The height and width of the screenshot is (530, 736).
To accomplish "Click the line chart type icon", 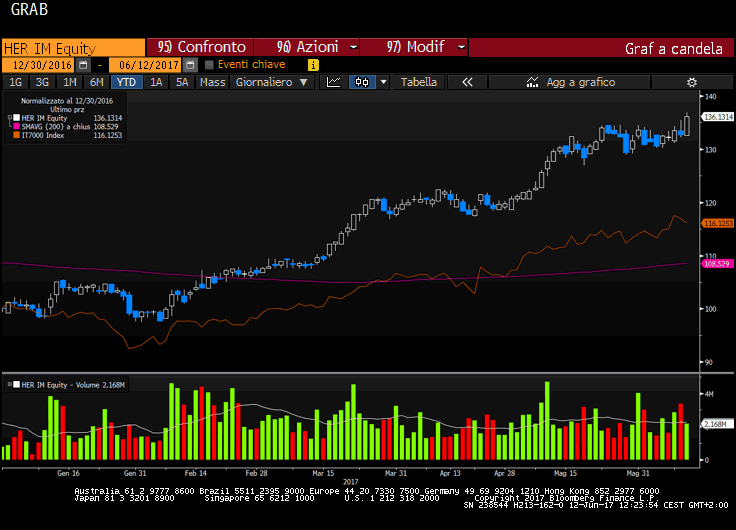I will click(334, 82).
